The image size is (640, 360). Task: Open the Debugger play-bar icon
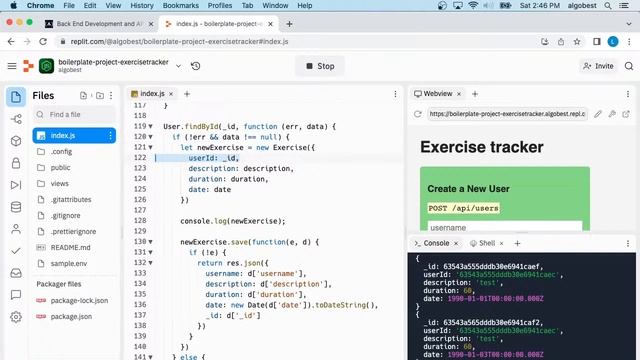click(16, 185)
